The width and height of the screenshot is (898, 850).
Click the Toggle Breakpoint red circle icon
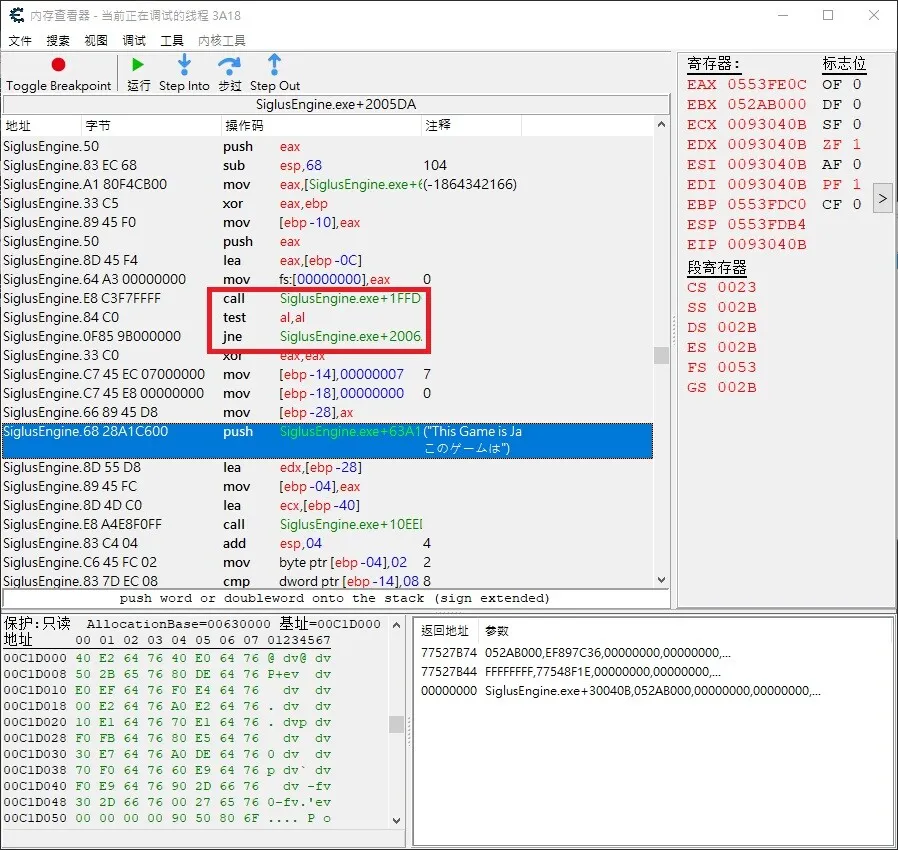[58, 65]
